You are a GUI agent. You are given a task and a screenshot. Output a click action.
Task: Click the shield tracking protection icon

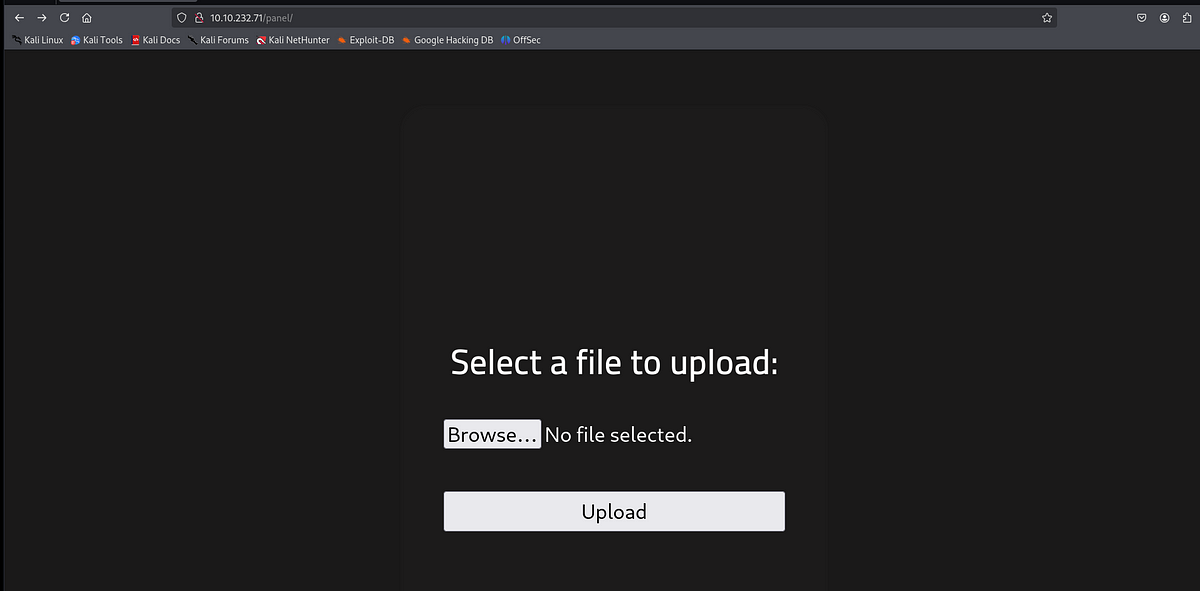point(182,18)
